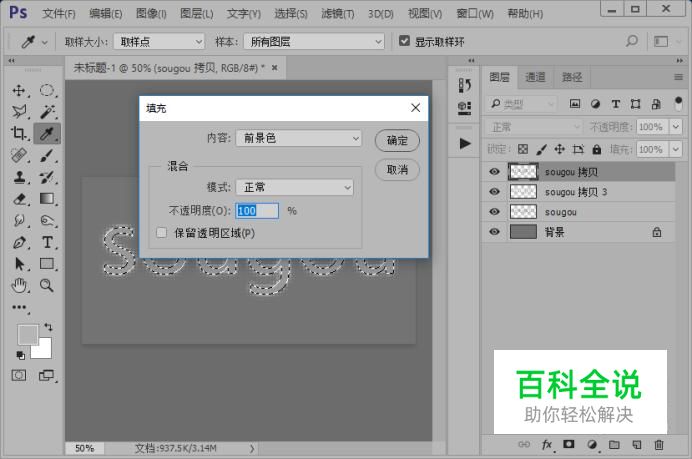This screenshot has height=459, width=692.
Task: Open the 文件 menu
Action: click(58, 14)
